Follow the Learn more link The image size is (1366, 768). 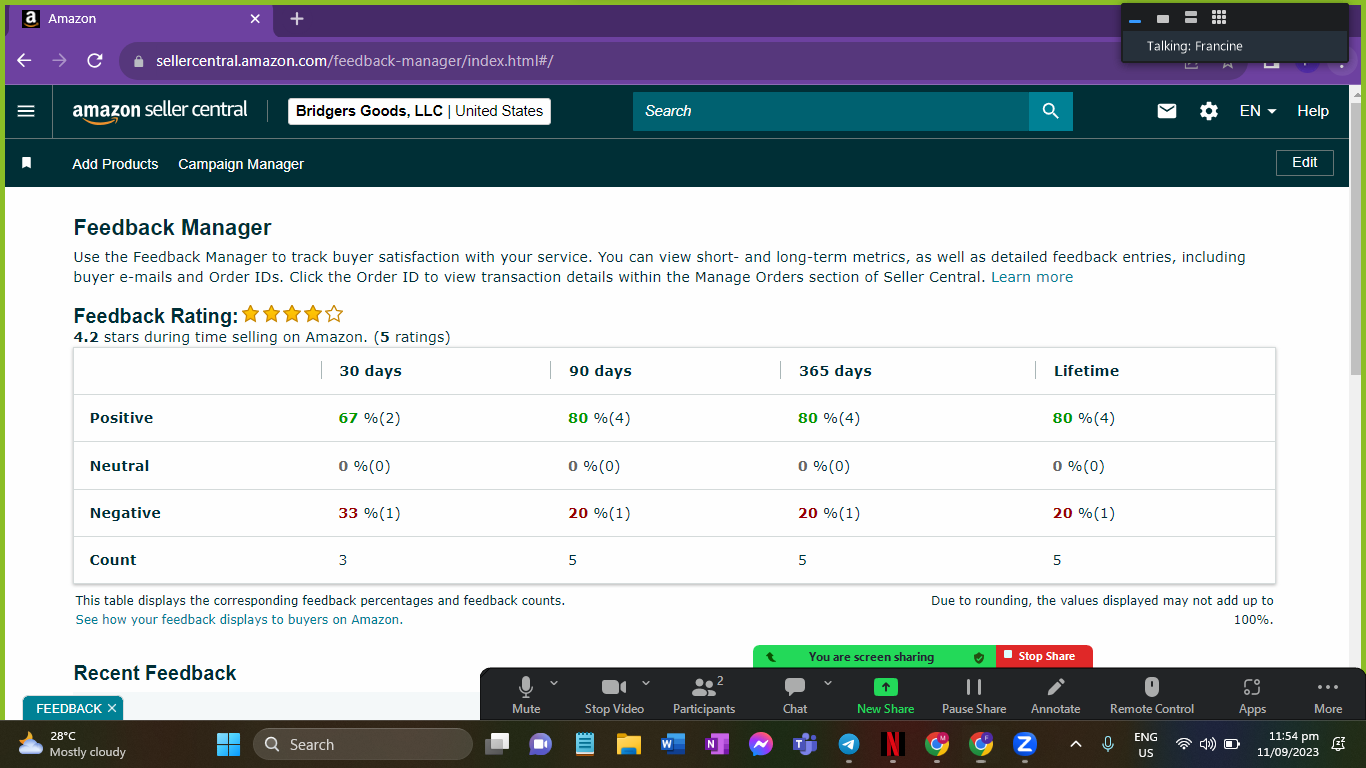tap(1032, 277)
